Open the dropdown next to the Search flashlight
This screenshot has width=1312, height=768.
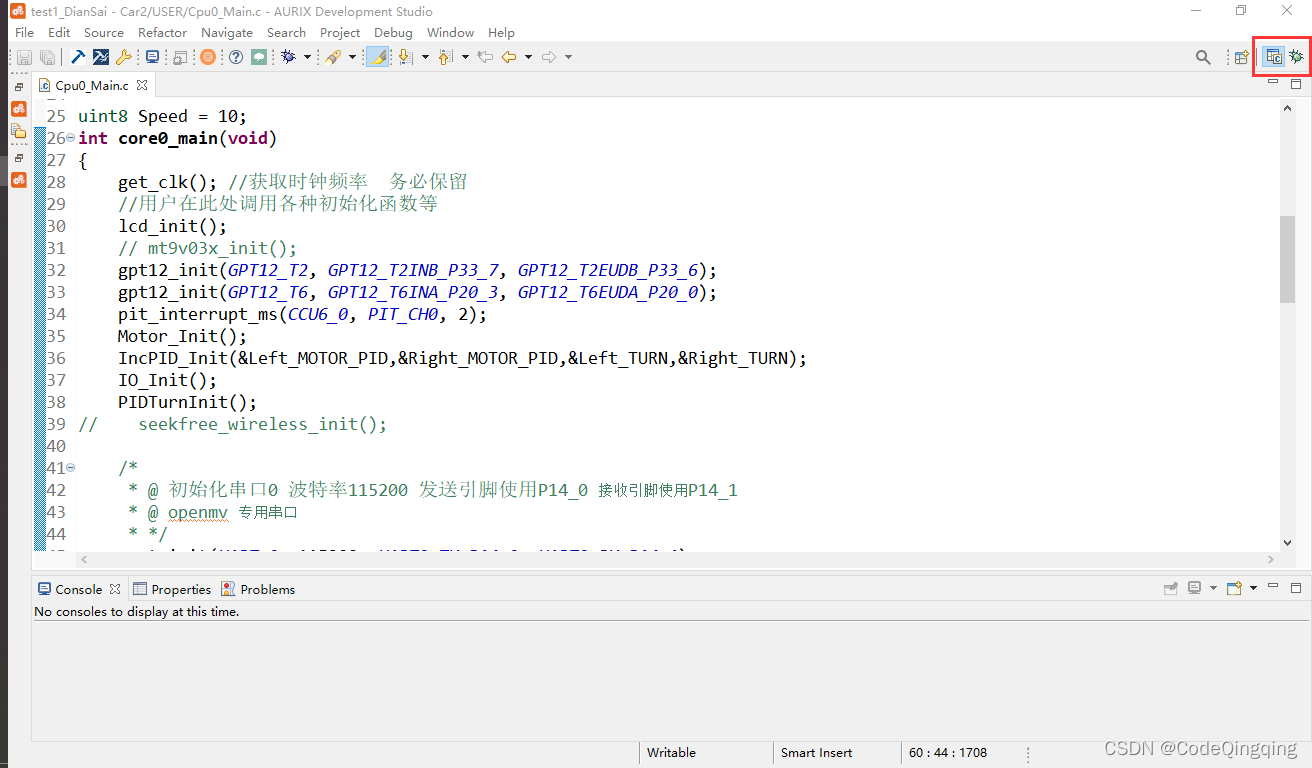(352, 57)
